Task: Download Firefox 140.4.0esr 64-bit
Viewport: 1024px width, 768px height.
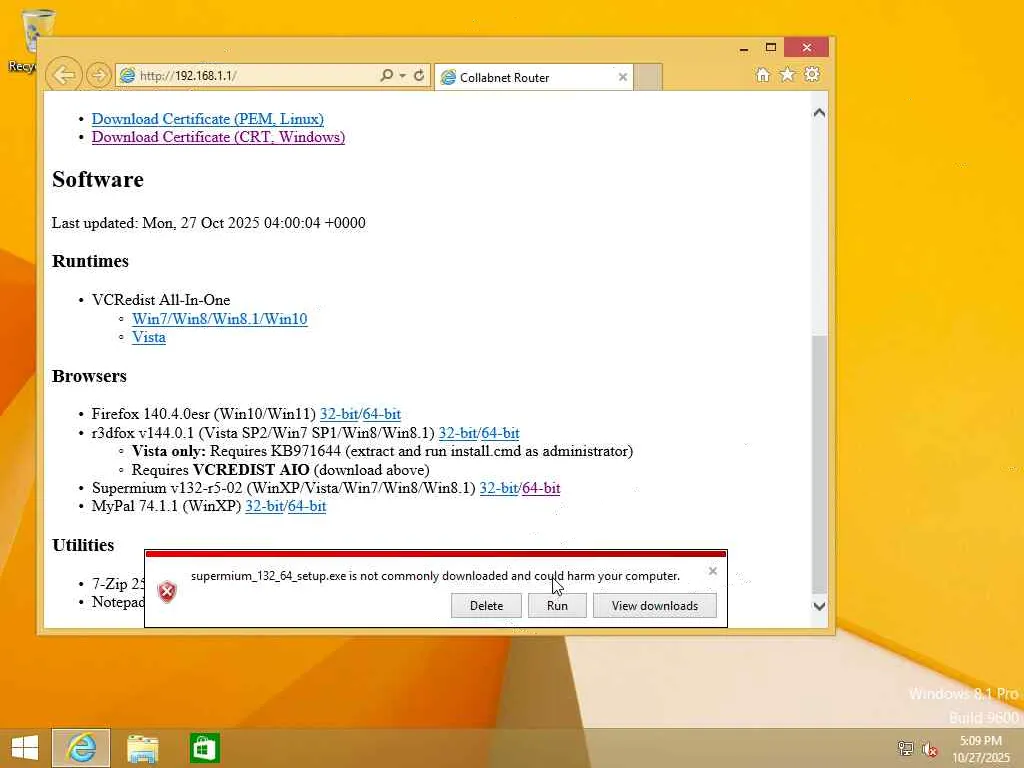Action: coord(381,414)
